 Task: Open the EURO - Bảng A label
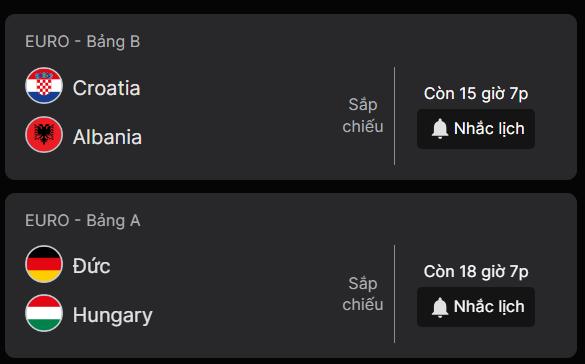click(x=82, y=220)
